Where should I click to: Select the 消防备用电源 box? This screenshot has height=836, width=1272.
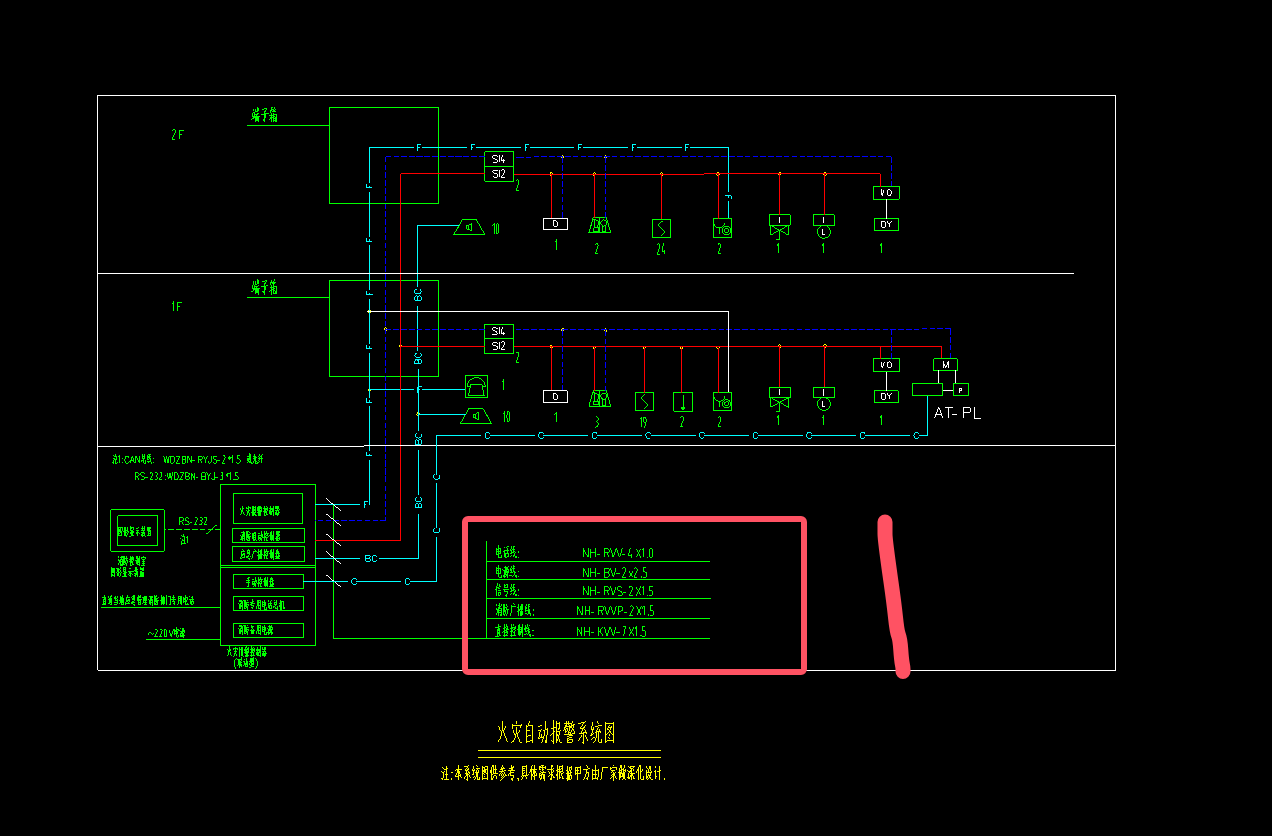(269, 630)
